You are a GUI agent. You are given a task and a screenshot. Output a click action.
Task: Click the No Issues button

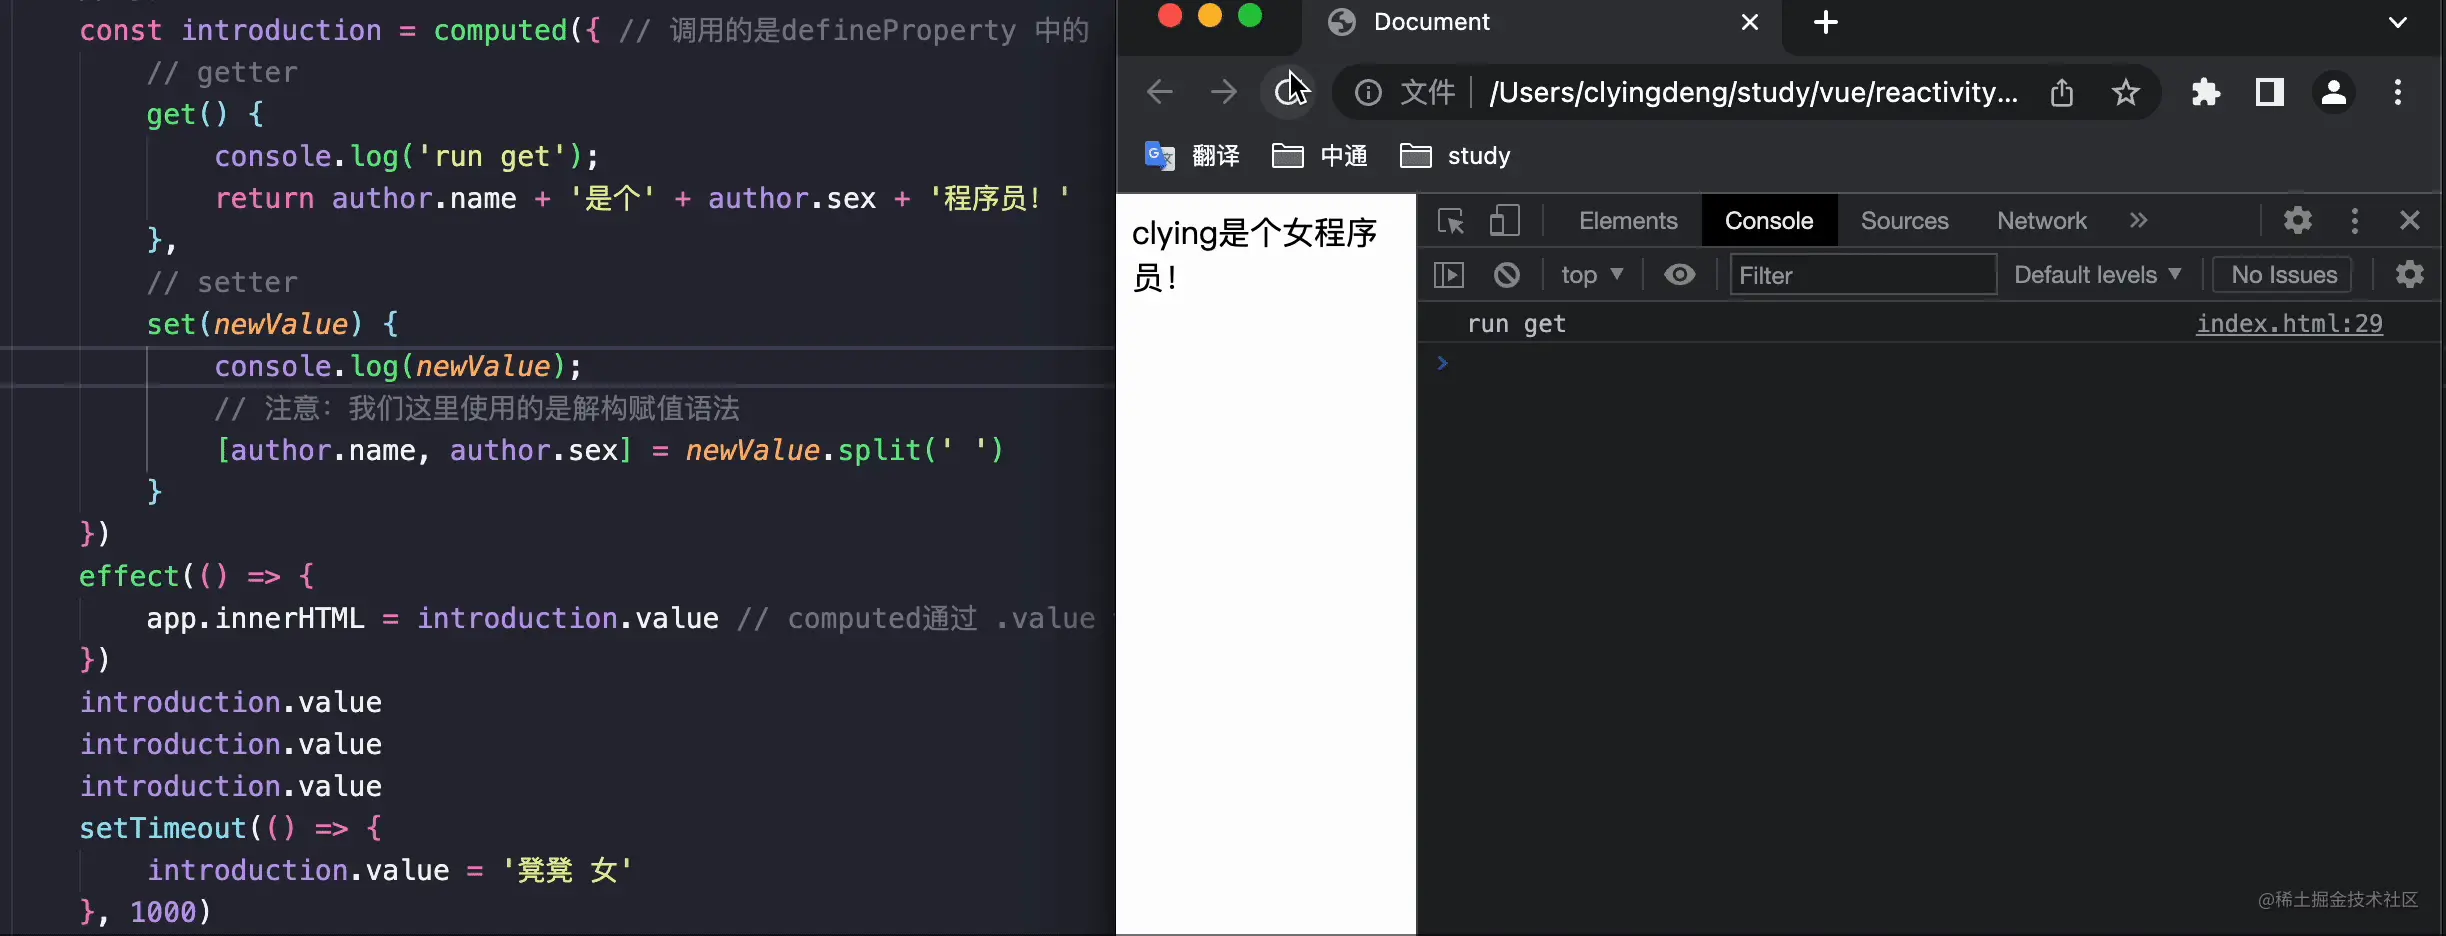pos(2283,275)
